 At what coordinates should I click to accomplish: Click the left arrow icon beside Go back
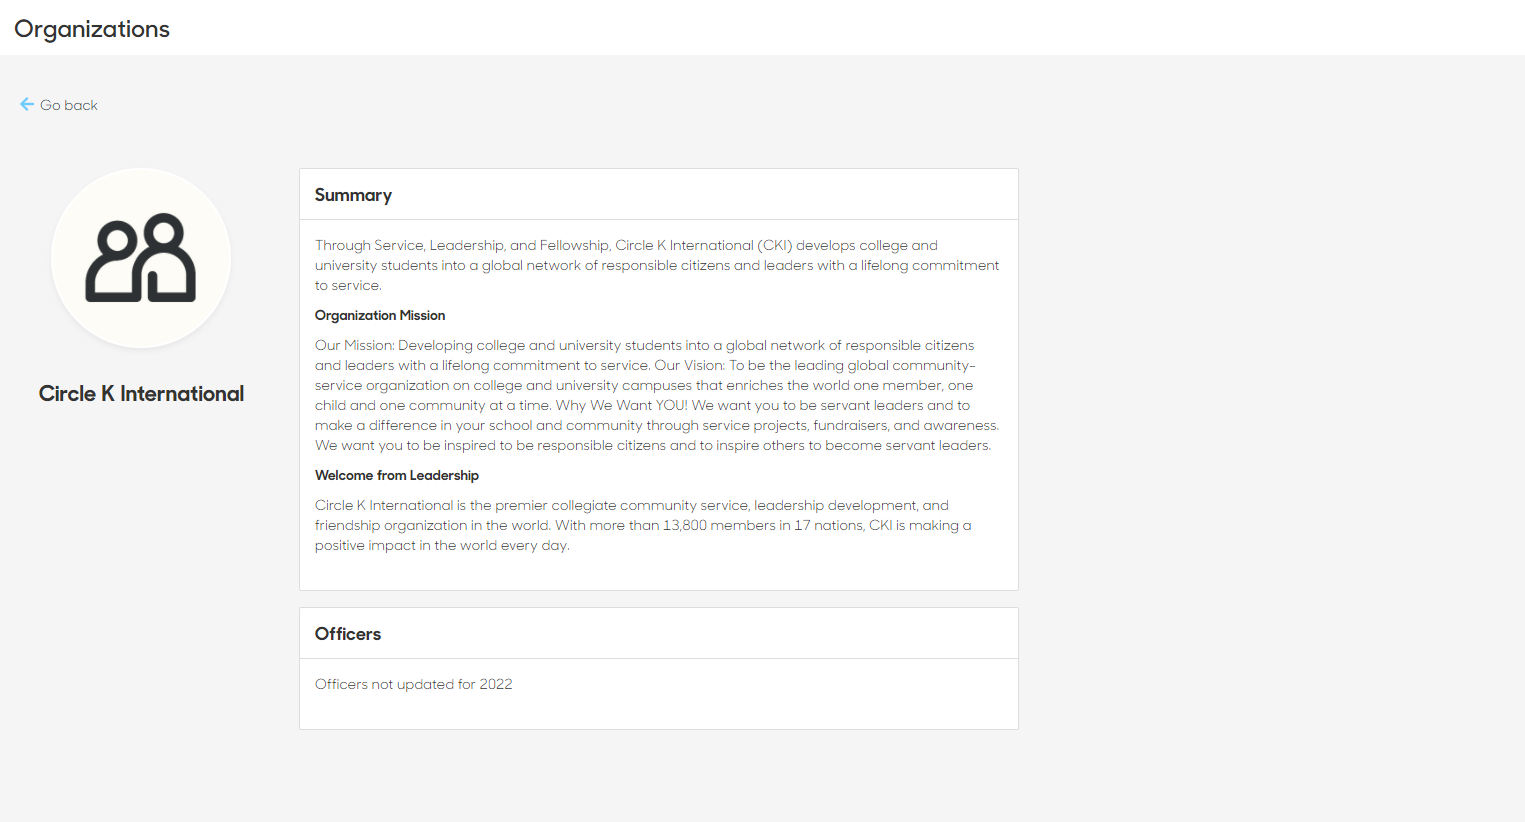click(x=27, y=105)
